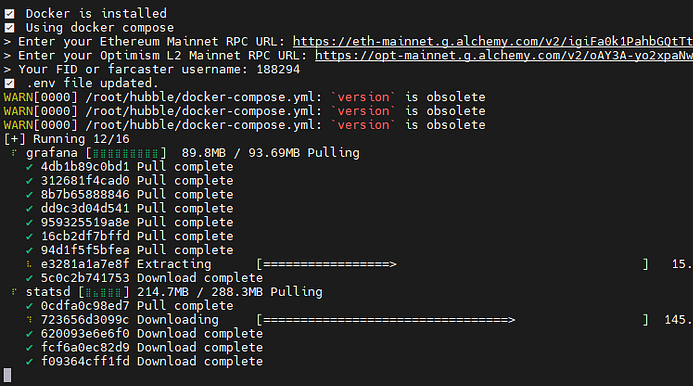This screenshot has height=386, width=693.
Task: Click the green check next to dd9c3d04d541
Action: 30,209
